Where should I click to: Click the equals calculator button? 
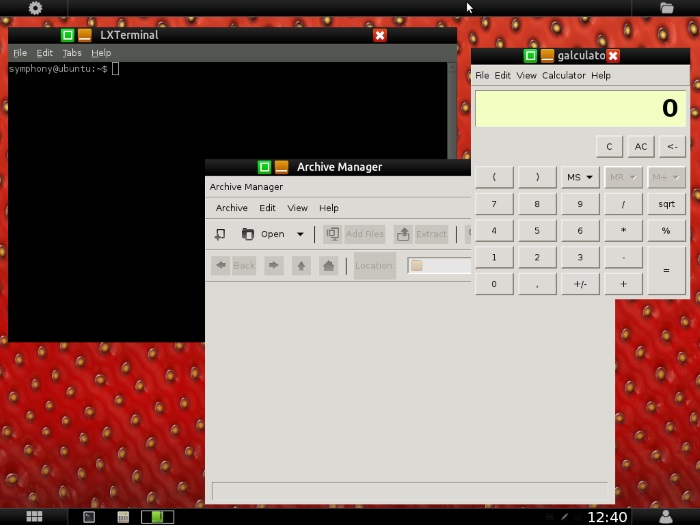[666, 271]
